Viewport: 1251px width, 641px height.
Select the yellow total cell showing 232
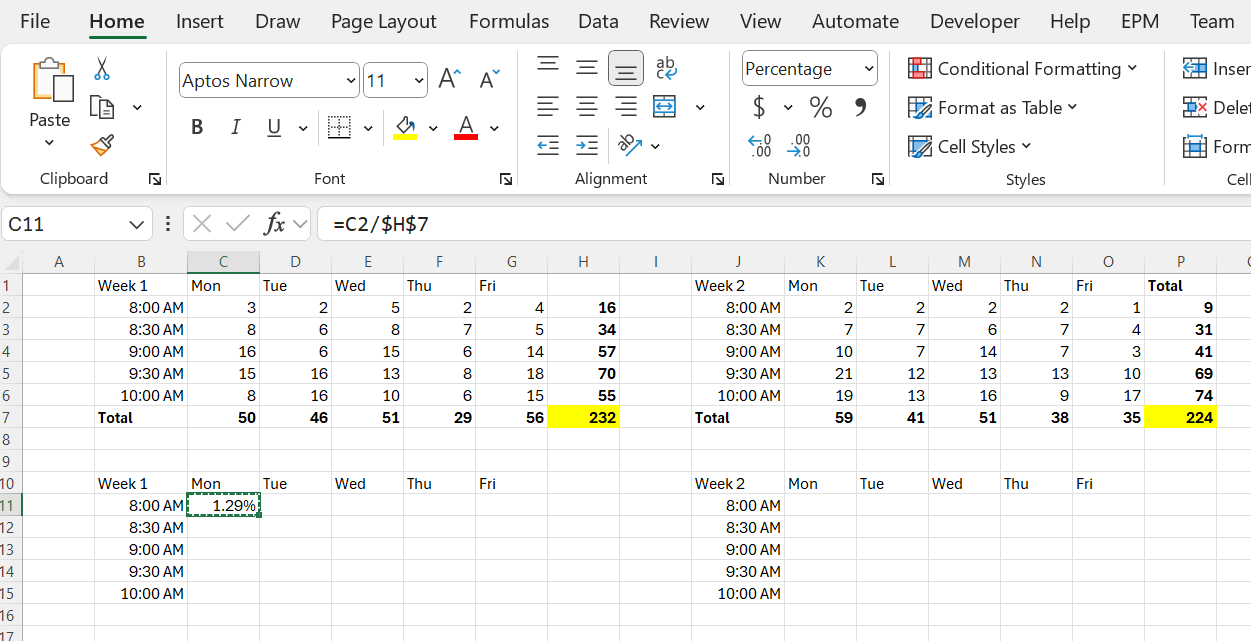pyautogui.click(x=583, y=417)
